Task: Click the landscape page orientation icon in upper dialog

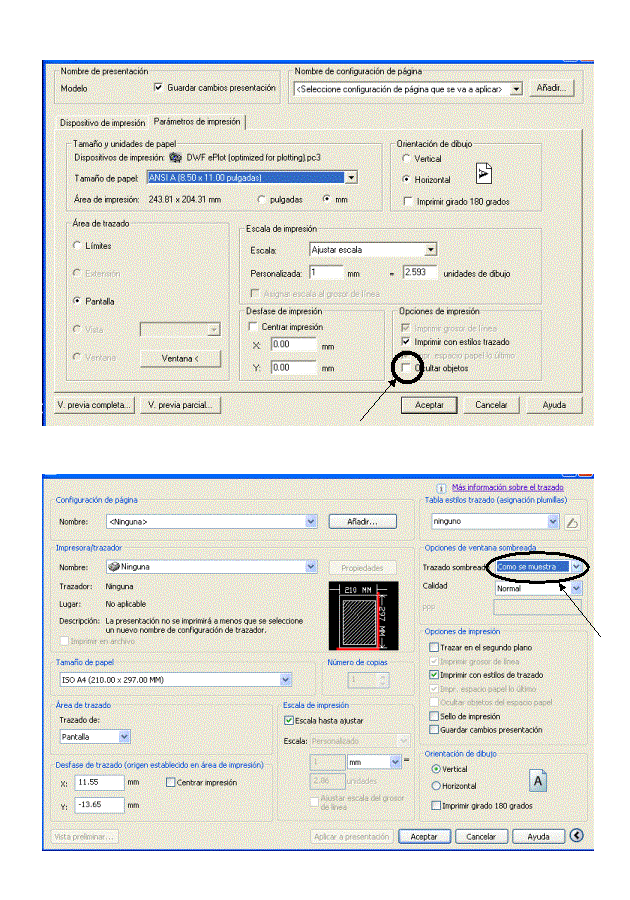Action: click(x=484, y=173)
